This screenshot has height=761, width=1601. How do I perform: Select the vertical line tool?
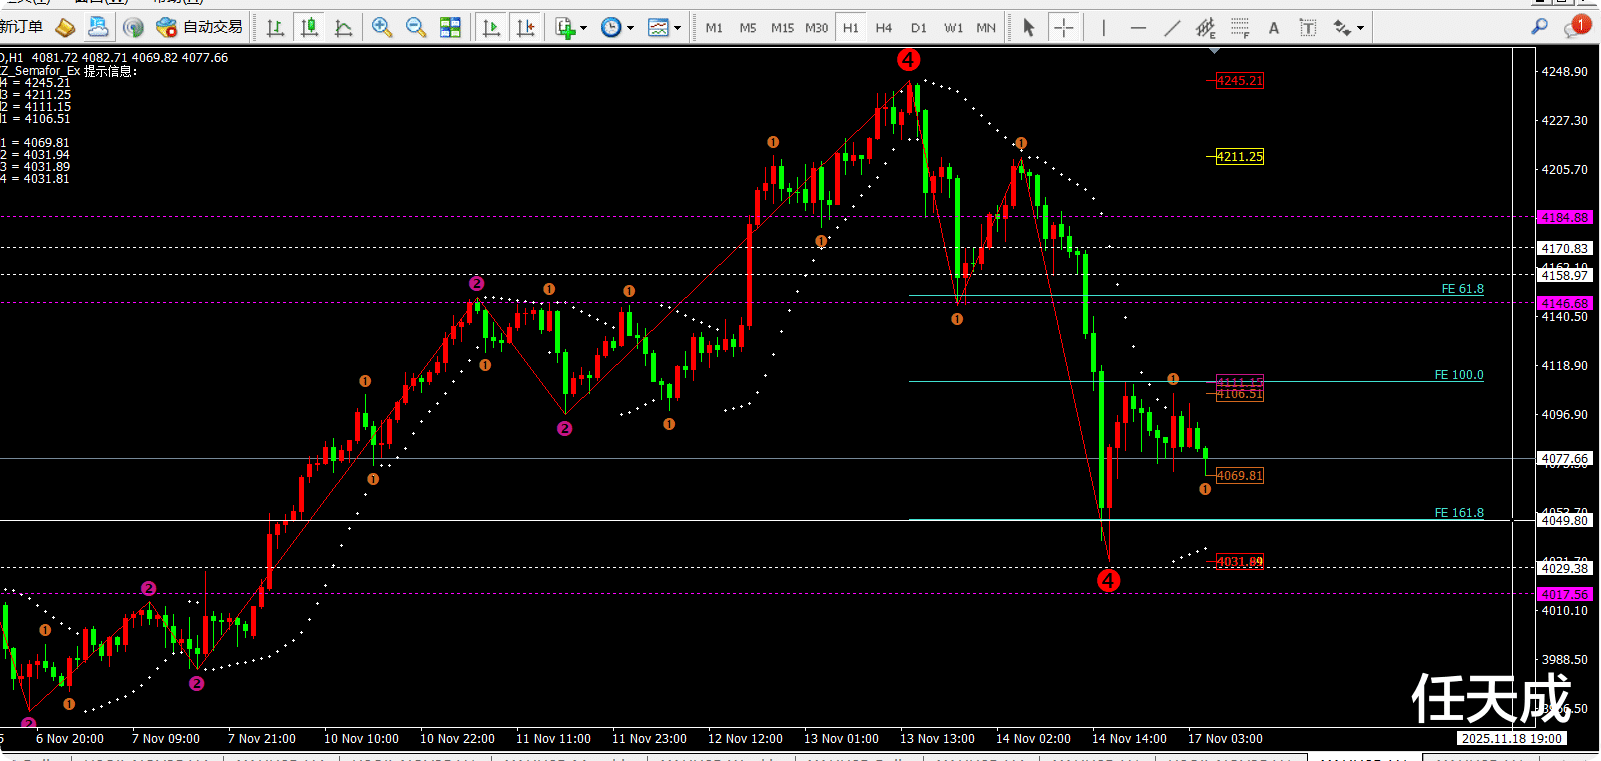pyautogui.click(x=1104, y=28)
